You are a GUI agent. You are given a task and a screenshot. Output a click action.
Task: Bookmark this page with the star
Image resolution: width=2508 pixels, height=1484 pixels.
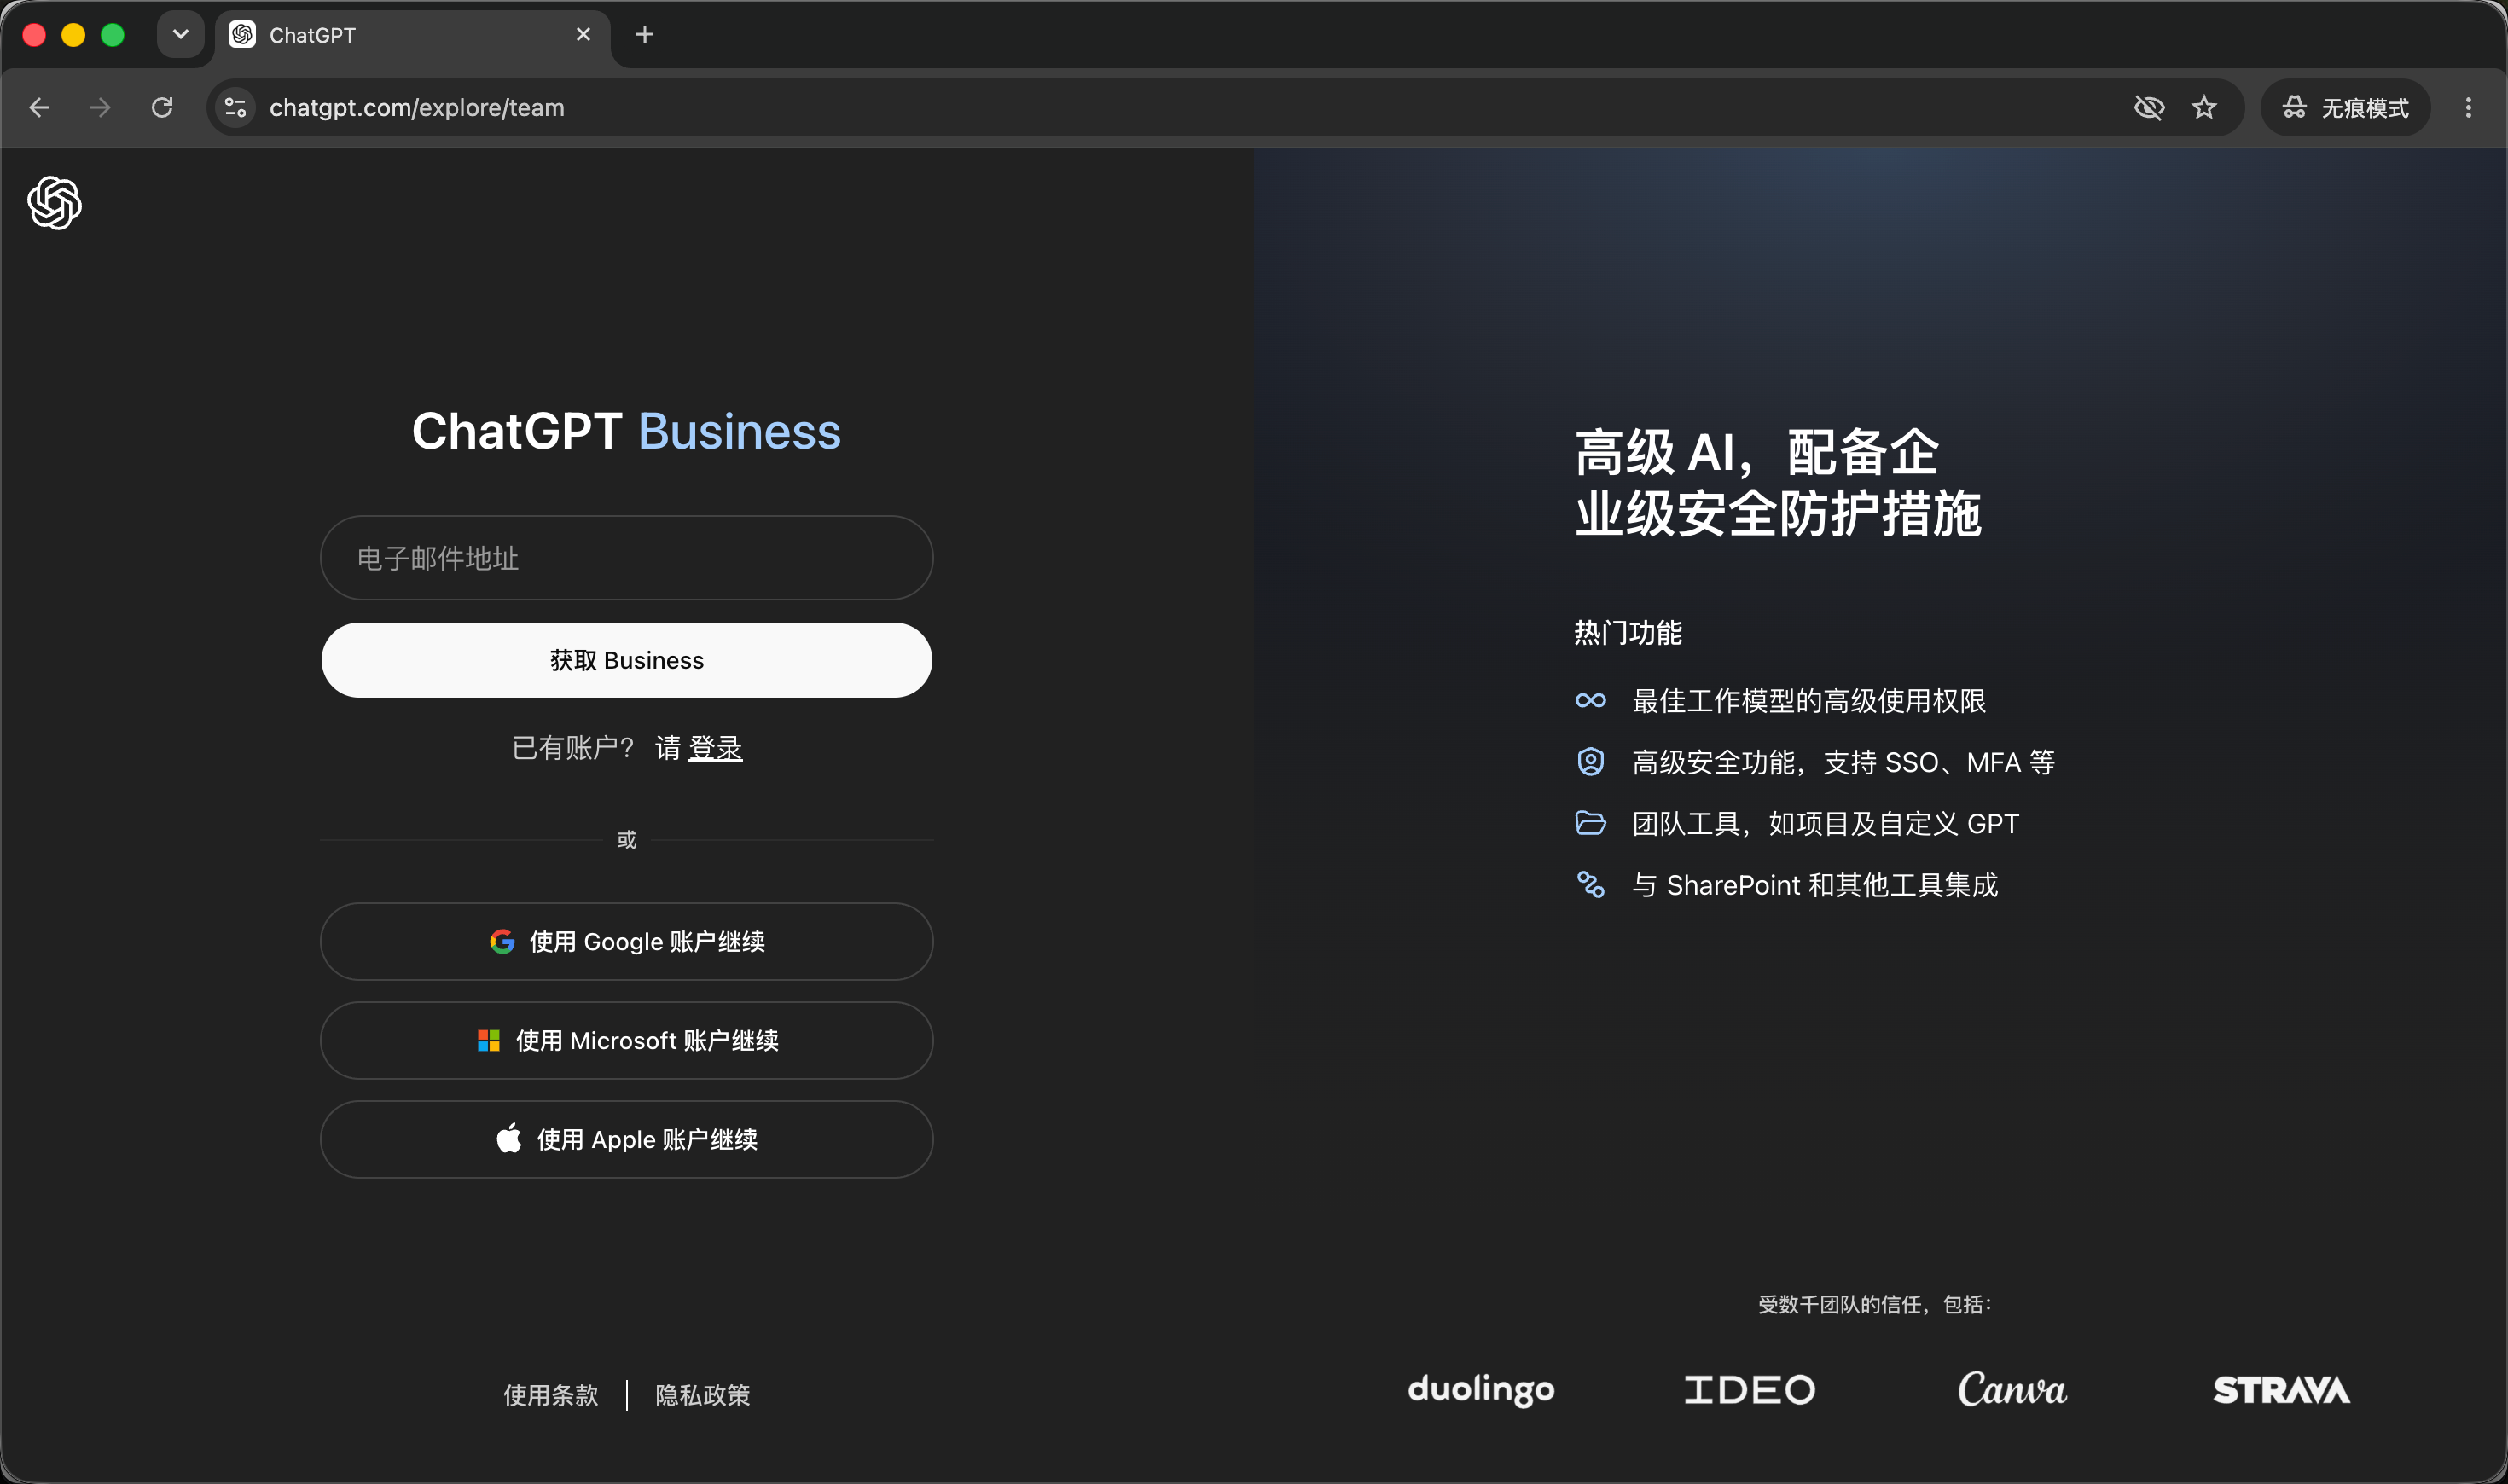[x=2204, y=108]
